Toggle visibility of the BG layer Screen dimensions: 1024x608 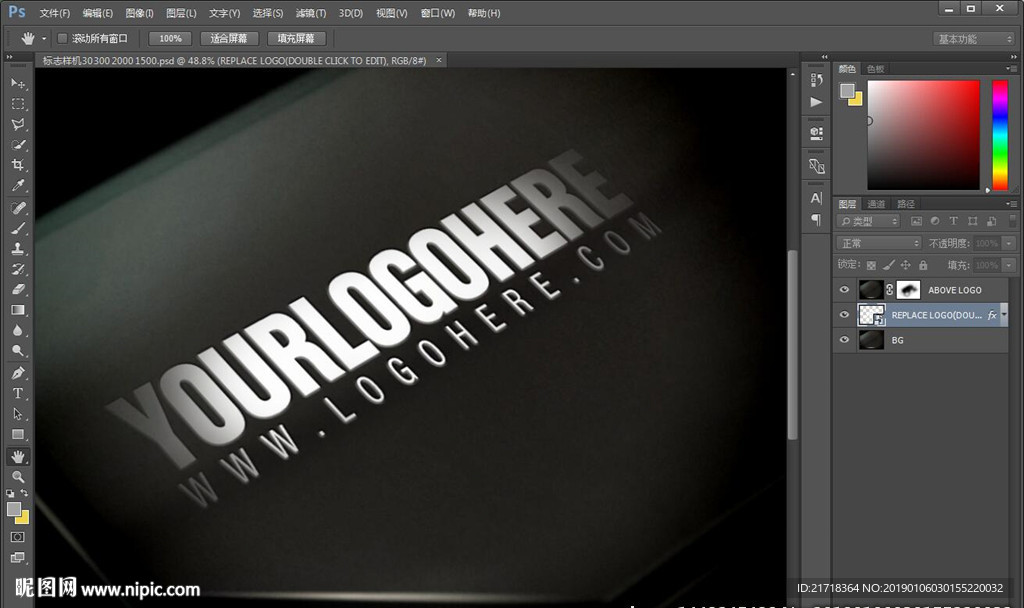(x=845, y=340)
